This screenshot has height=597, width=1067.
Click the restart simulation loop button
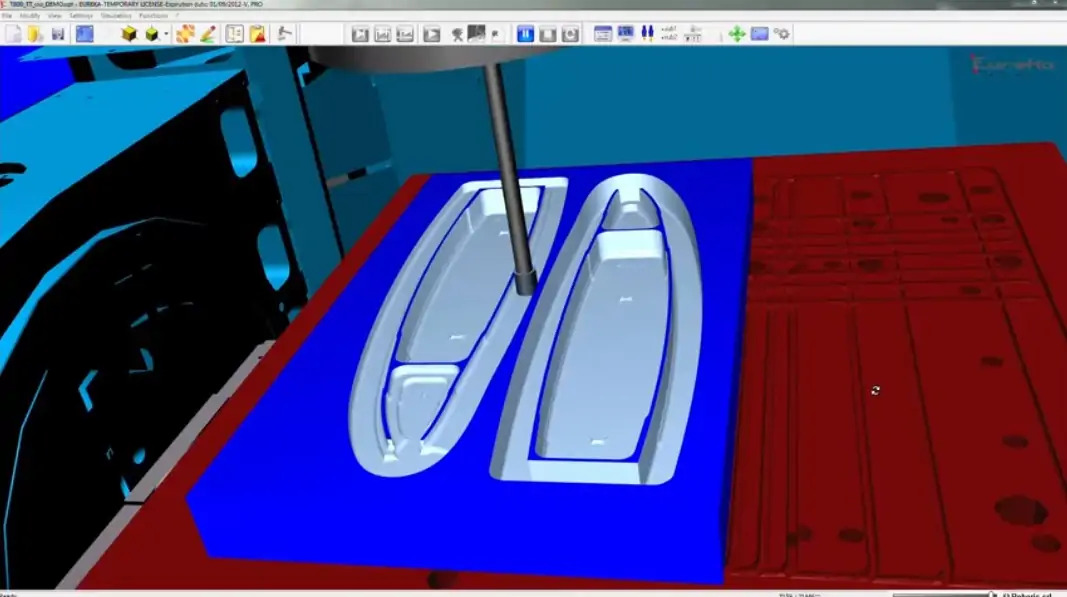pyautogui.click(x=570, y=33)
